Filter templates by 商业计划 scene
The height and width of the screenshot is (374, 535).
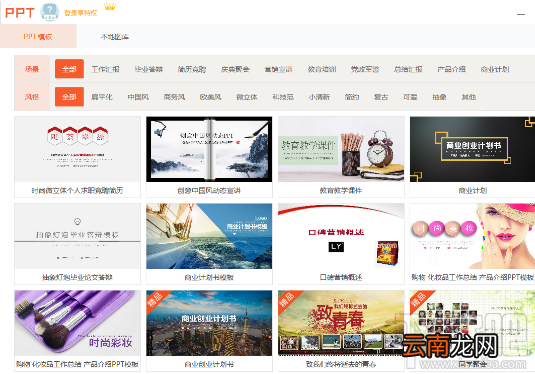495,69
